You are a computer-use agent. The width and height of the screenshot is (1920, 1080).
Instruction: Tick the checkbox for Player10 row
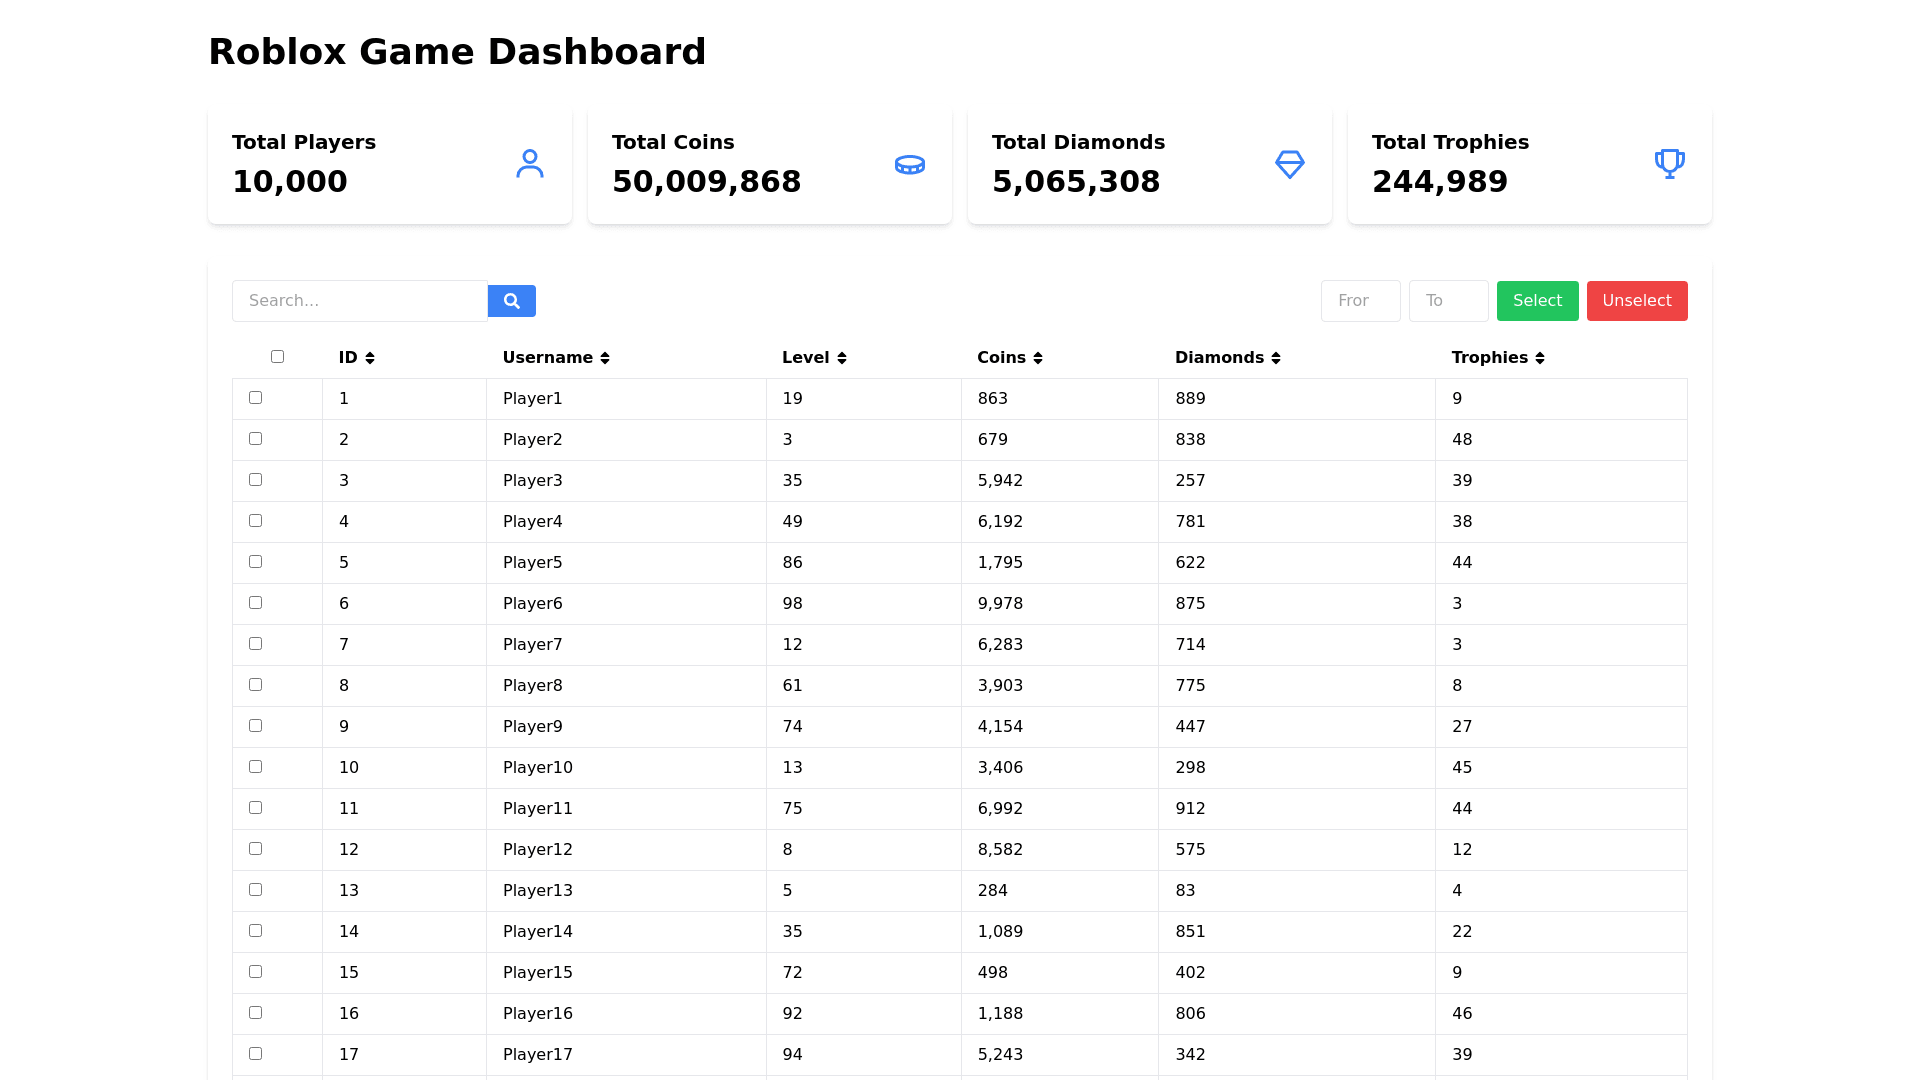coord(255,767)
